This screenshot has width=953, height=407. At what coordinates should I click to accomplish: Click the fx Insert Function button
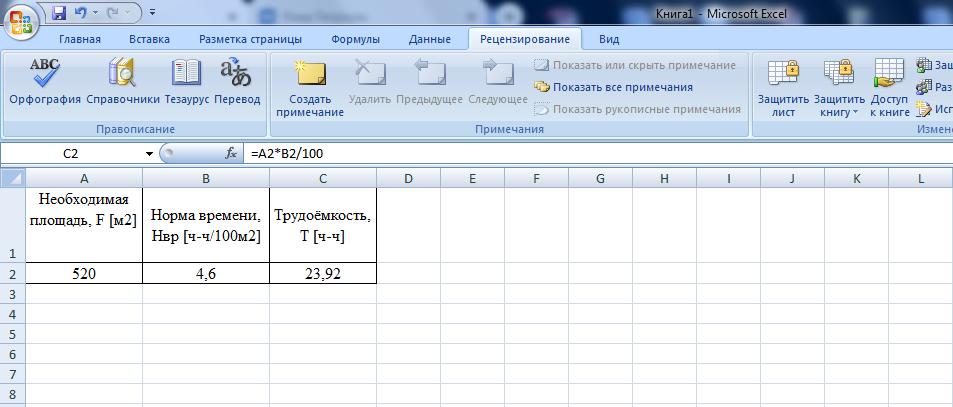(231, 154)
